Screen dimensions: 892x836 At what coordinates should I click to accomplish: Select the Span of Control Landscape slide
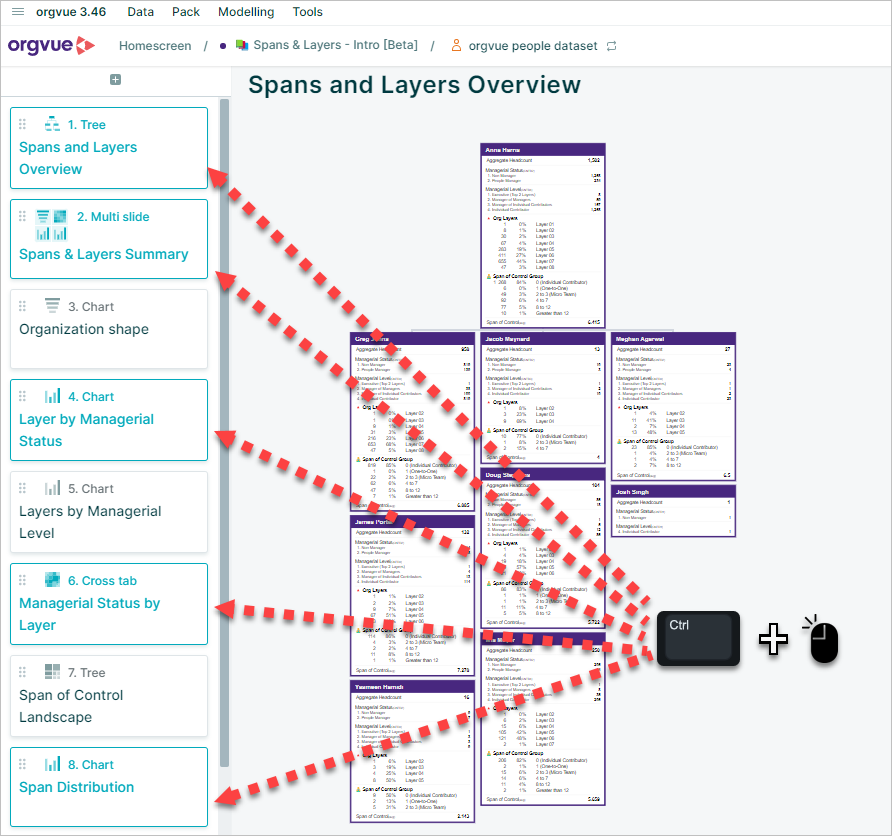[109, 696]
